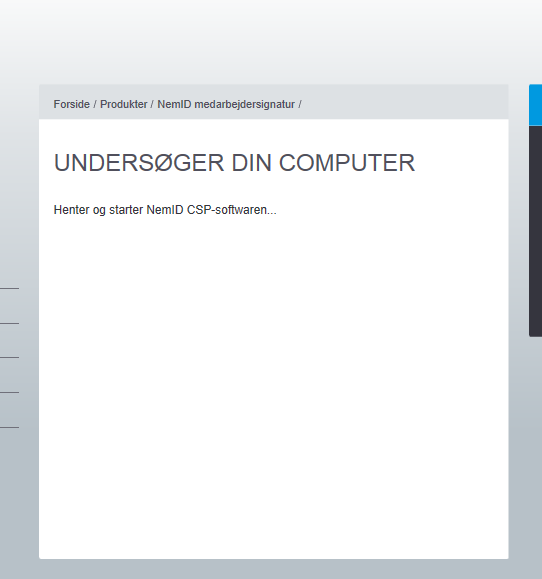Image resolution: width=542 pixels, height=579 pixels.
Task: Go to the Produkter breadcrumb link
Action: (124, 105)
